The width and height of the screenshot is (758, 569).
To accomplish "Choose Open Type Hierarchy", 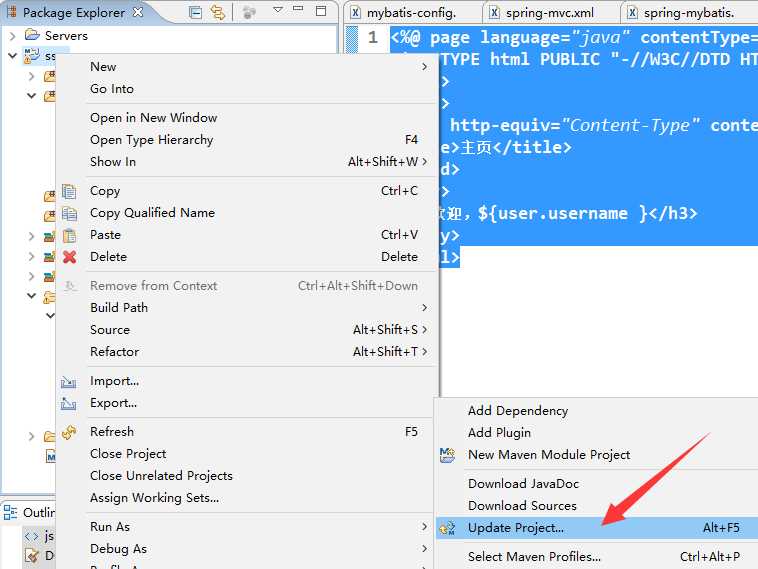I will point(247,140).
